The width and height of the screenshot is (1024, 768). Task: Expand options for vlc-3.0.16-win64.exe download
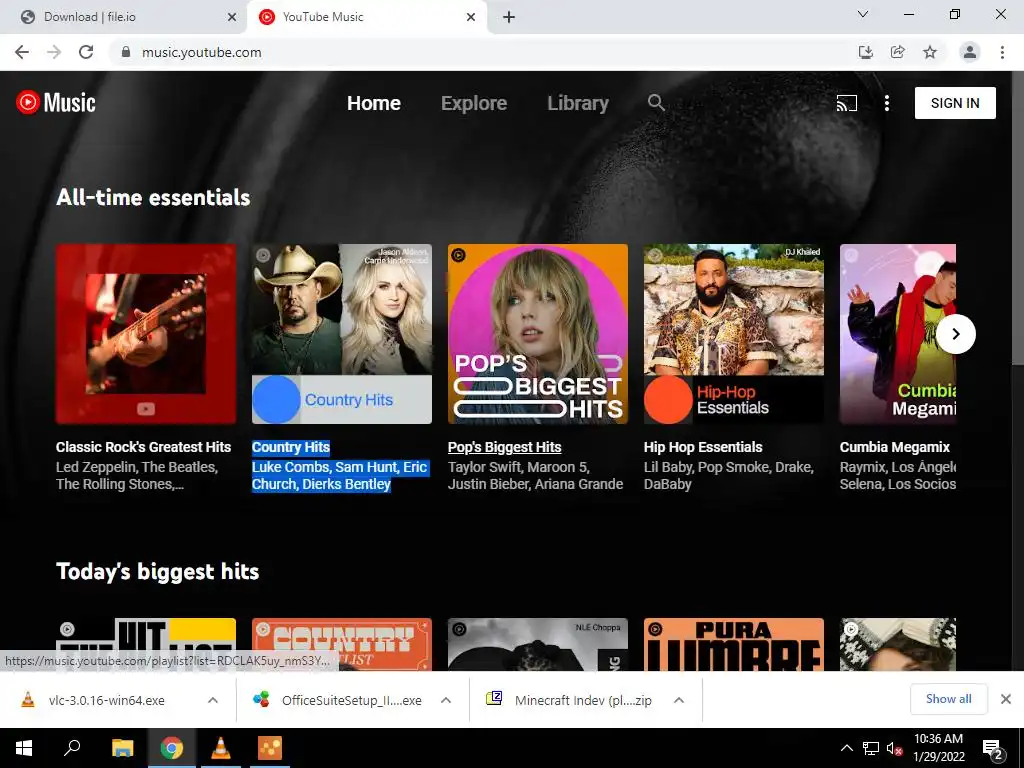(213, 700)
